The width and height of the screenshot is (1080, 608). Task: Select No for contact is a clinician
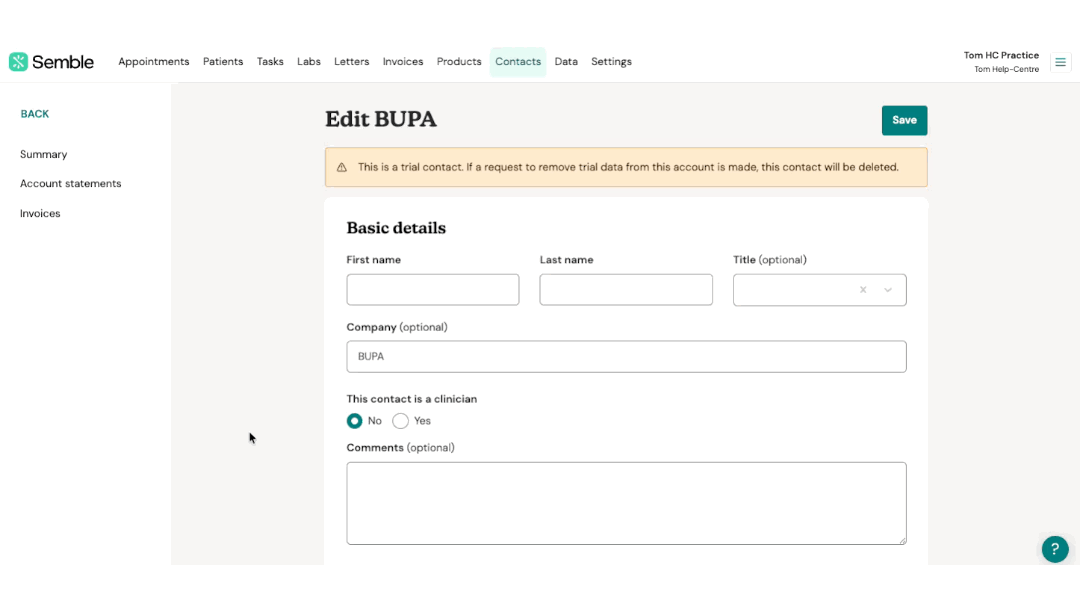[354, 421]
